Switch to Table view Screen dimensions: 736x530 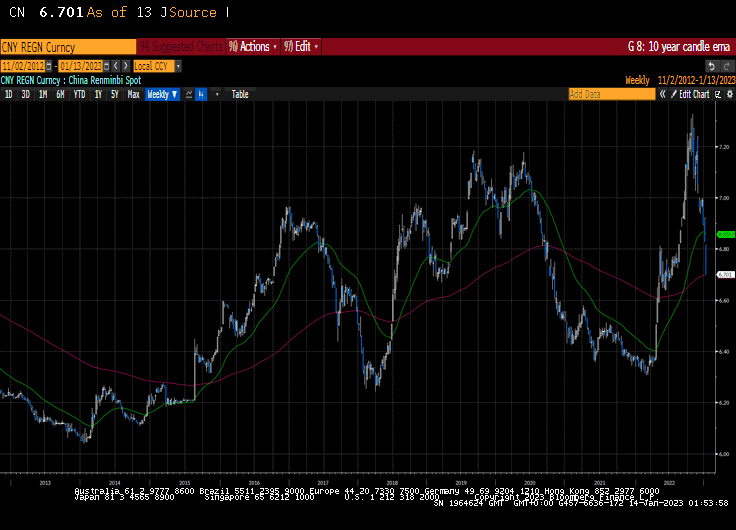point(240,94)
